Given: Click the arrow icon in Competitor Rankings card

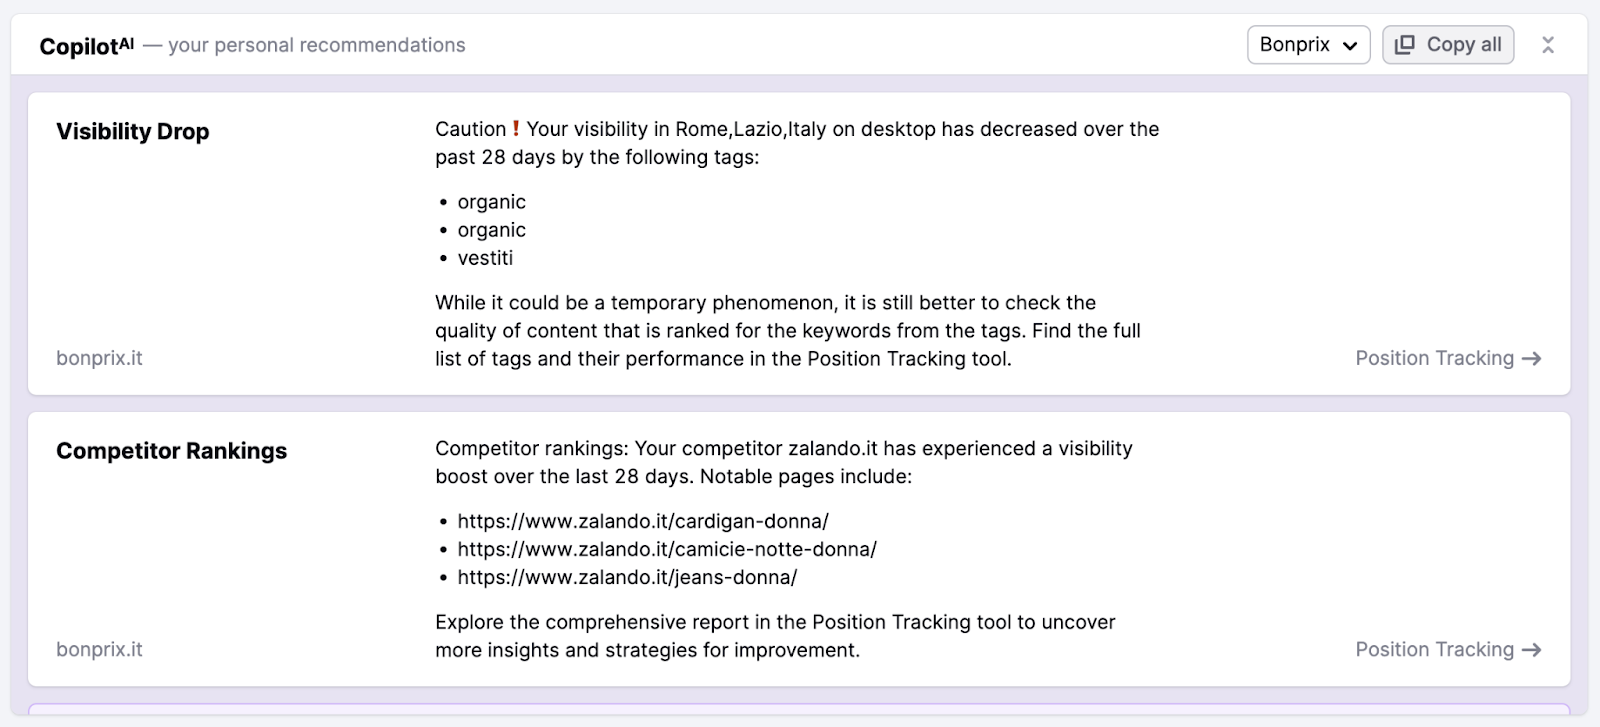Looking at the screenshot, I should click(1531, 650).
